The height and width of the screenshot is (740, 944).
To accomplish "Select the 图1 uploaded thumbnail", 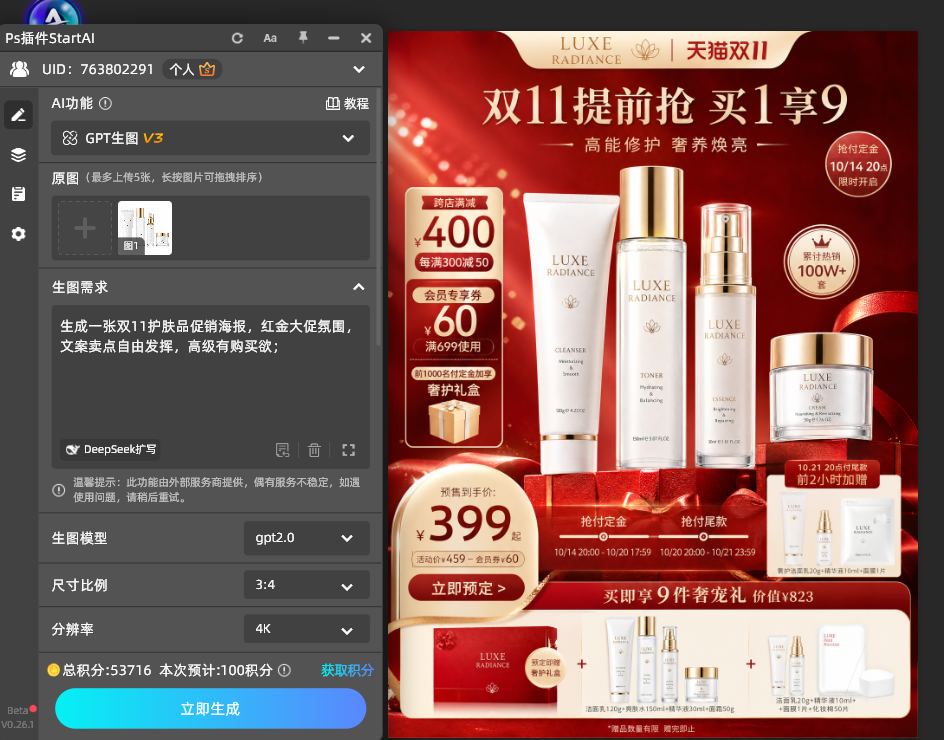I will (x=144, y=228).
